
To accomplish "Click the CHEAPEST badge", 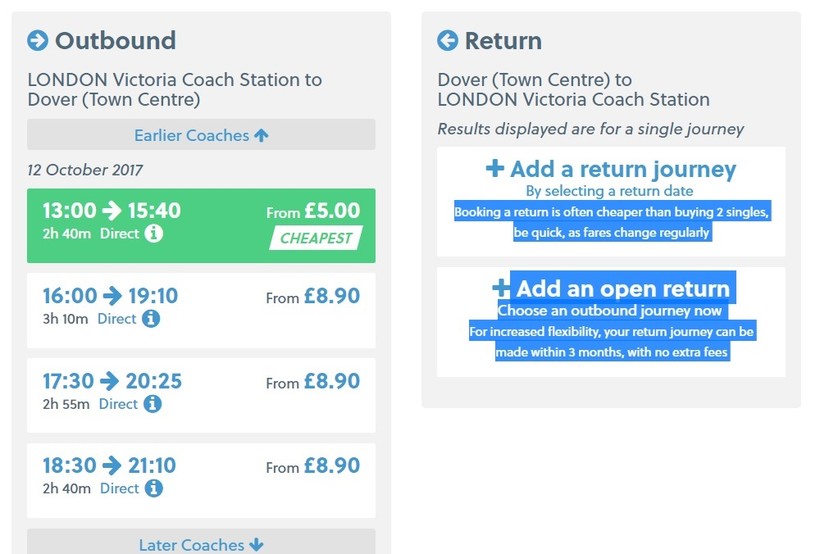I will pyautogui.click(x=316, y=238).
